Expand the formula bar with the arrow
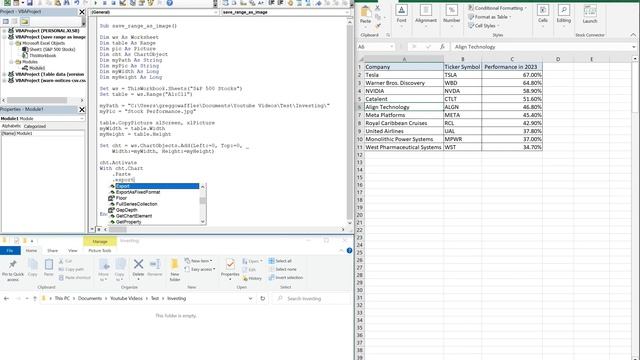Screen dimensions: 640x360 point(633,47)
